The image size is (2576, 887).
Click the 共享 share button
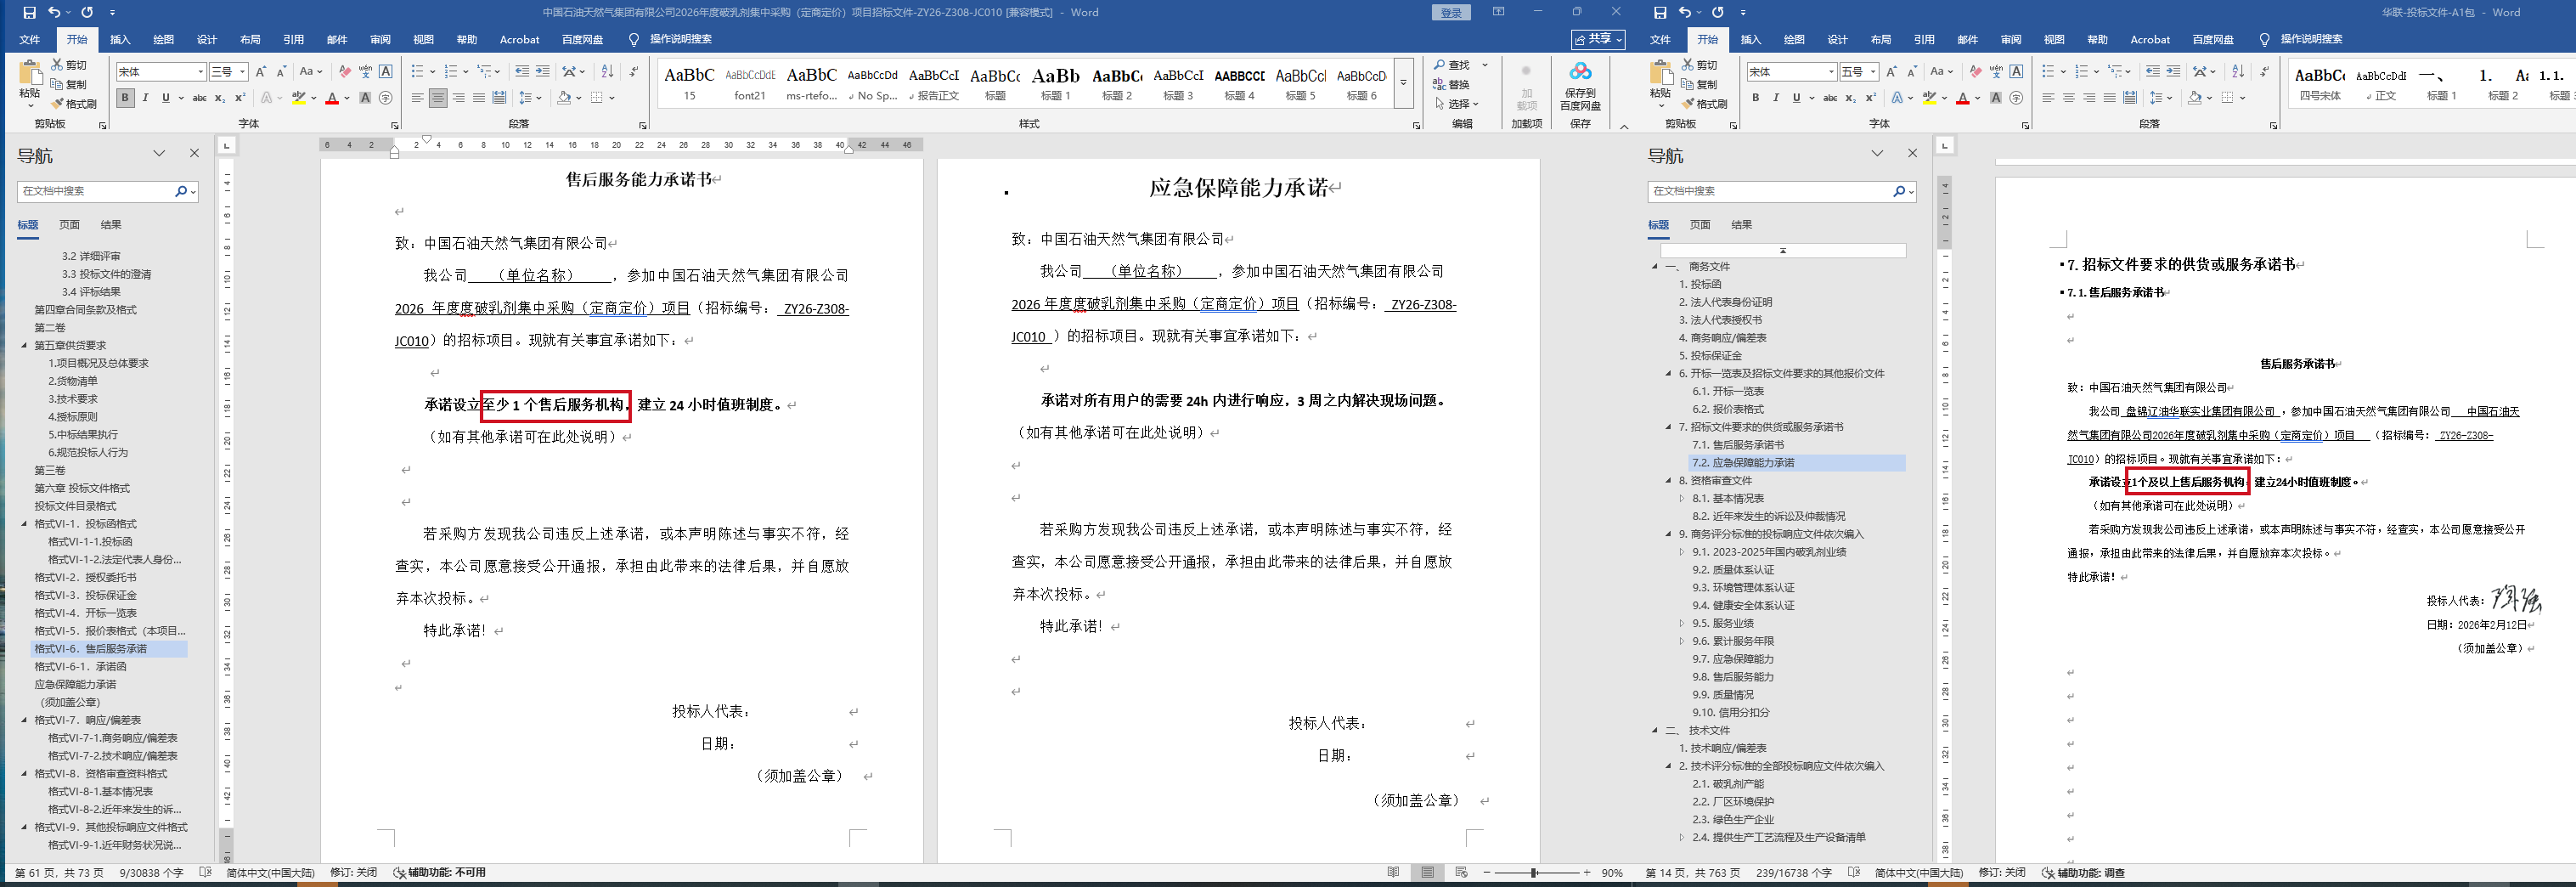click(x=1597, y=40)
